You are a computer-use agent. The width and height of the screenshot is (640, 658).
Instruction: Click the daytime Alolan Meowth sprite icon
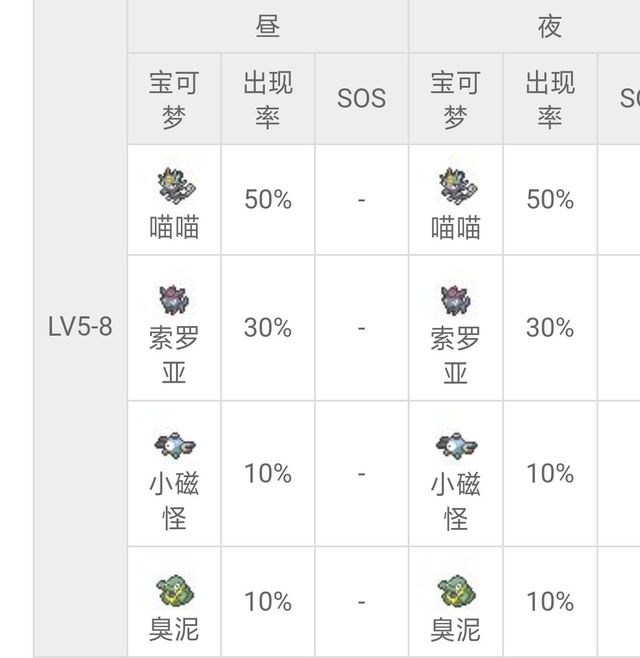(x=176, y=185)
